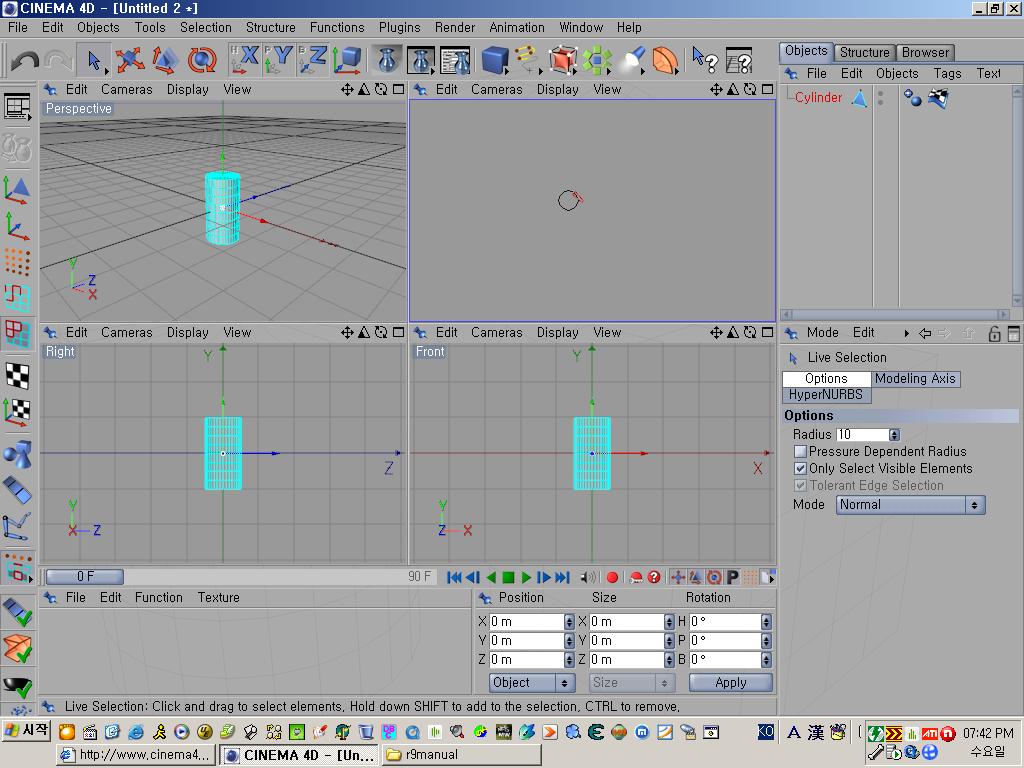Toggle attribute manager lock icon
The image size is (1024, 768).
[x=994, y=333]
